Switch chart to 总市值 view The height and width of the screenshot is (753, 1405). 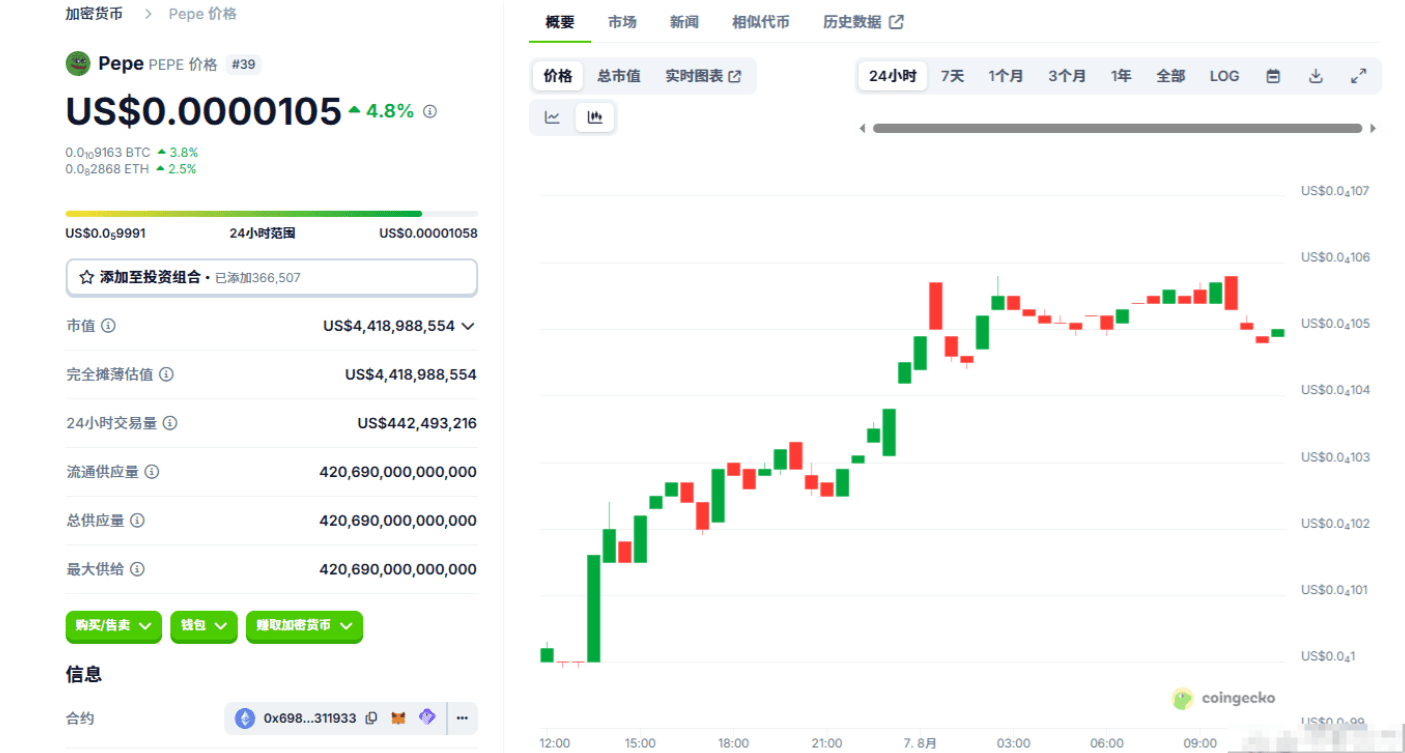619,76
